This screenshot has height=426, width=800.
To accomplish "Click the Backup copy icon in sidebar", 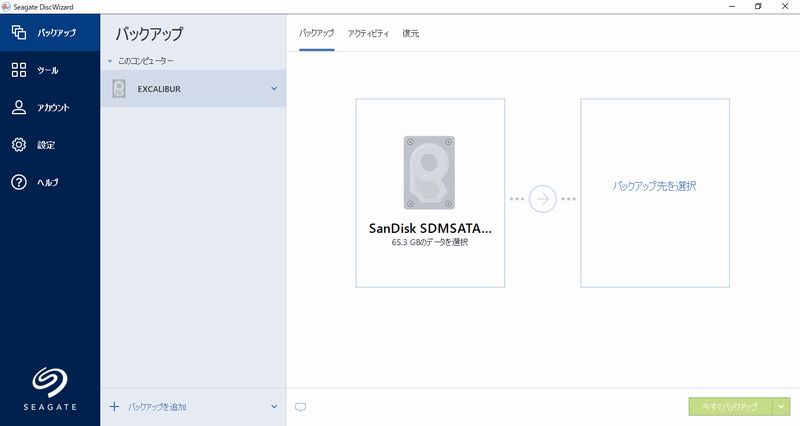I will (x=18, y=33).
